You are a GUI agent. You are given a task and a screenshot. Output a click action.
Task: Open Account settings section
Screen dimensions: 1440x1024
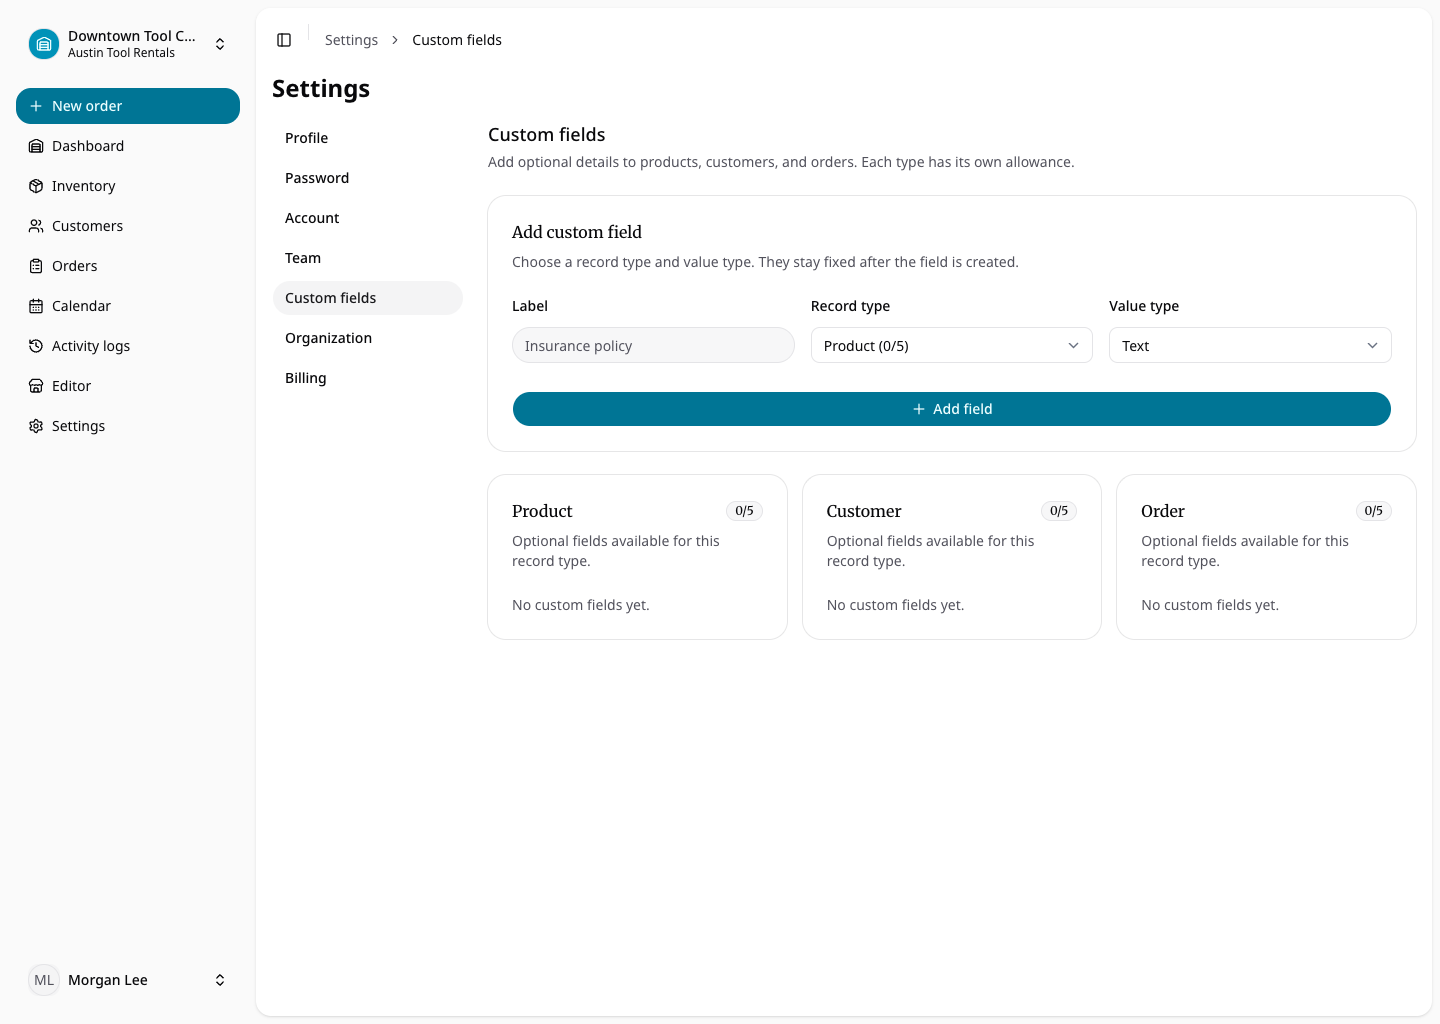(368, 218)
